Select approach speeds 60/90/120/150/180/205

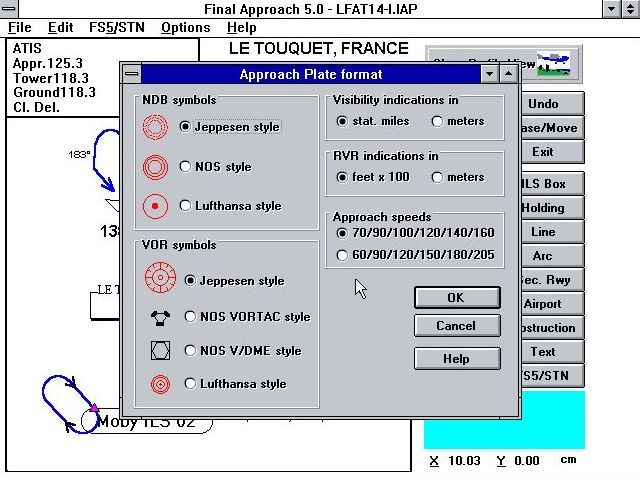tap(416, 255)
